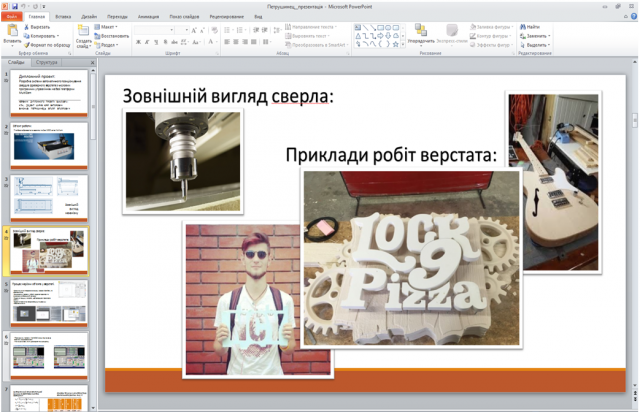This screenshot has height=412, width=640.
Task: Open Направление текста text direction
Action: pos(311,27)
